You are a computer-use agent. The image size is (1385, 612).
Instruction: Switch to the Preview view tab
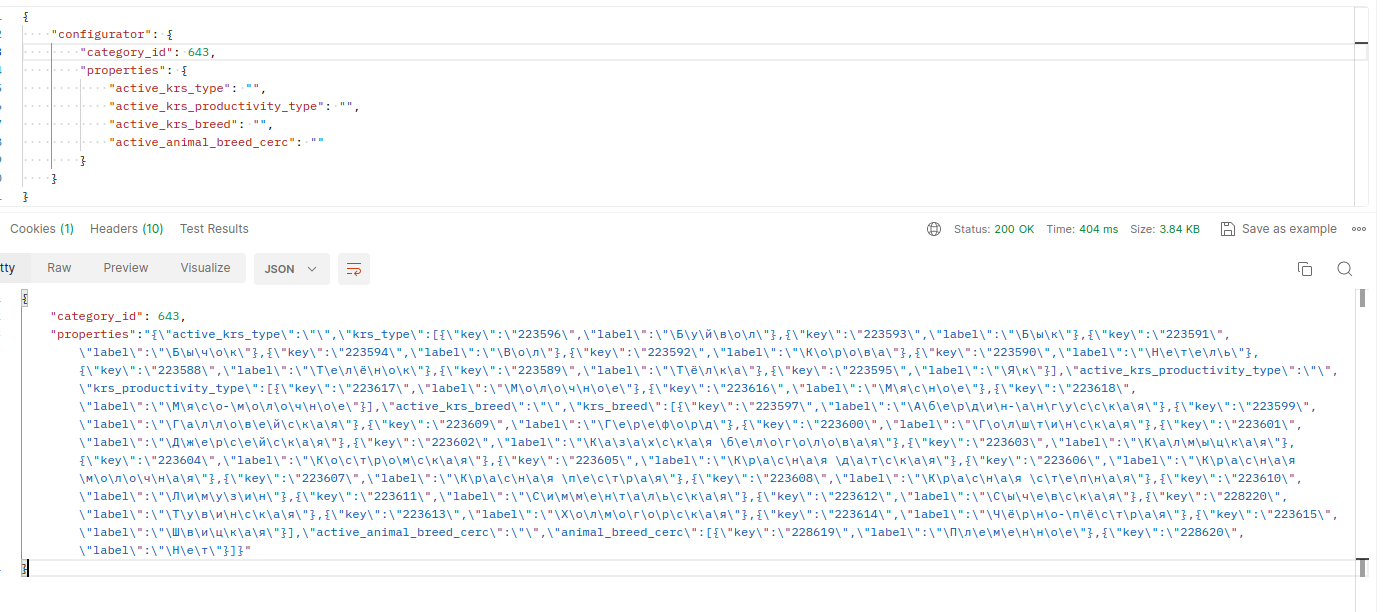pyautogui.click(x=126, y=268)
